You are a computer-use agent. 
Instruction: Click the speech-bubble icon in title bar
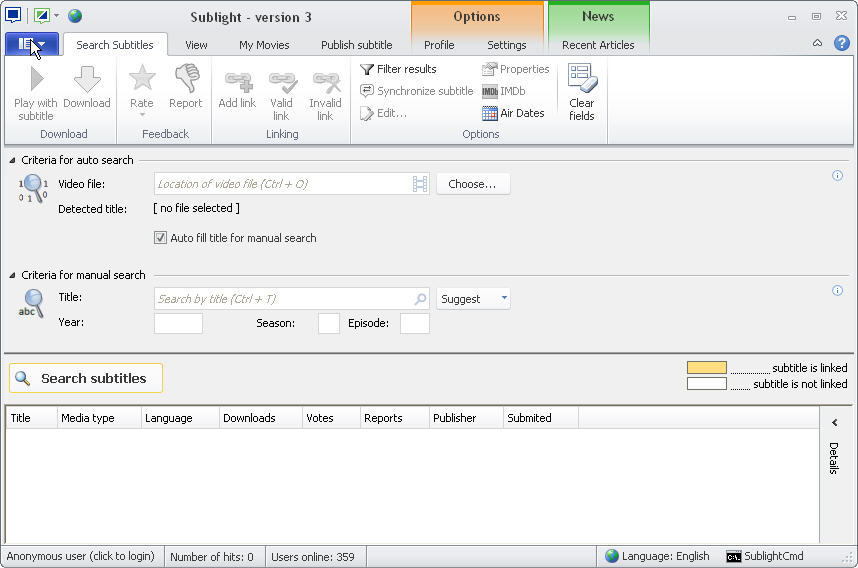(x=13, y=15)
